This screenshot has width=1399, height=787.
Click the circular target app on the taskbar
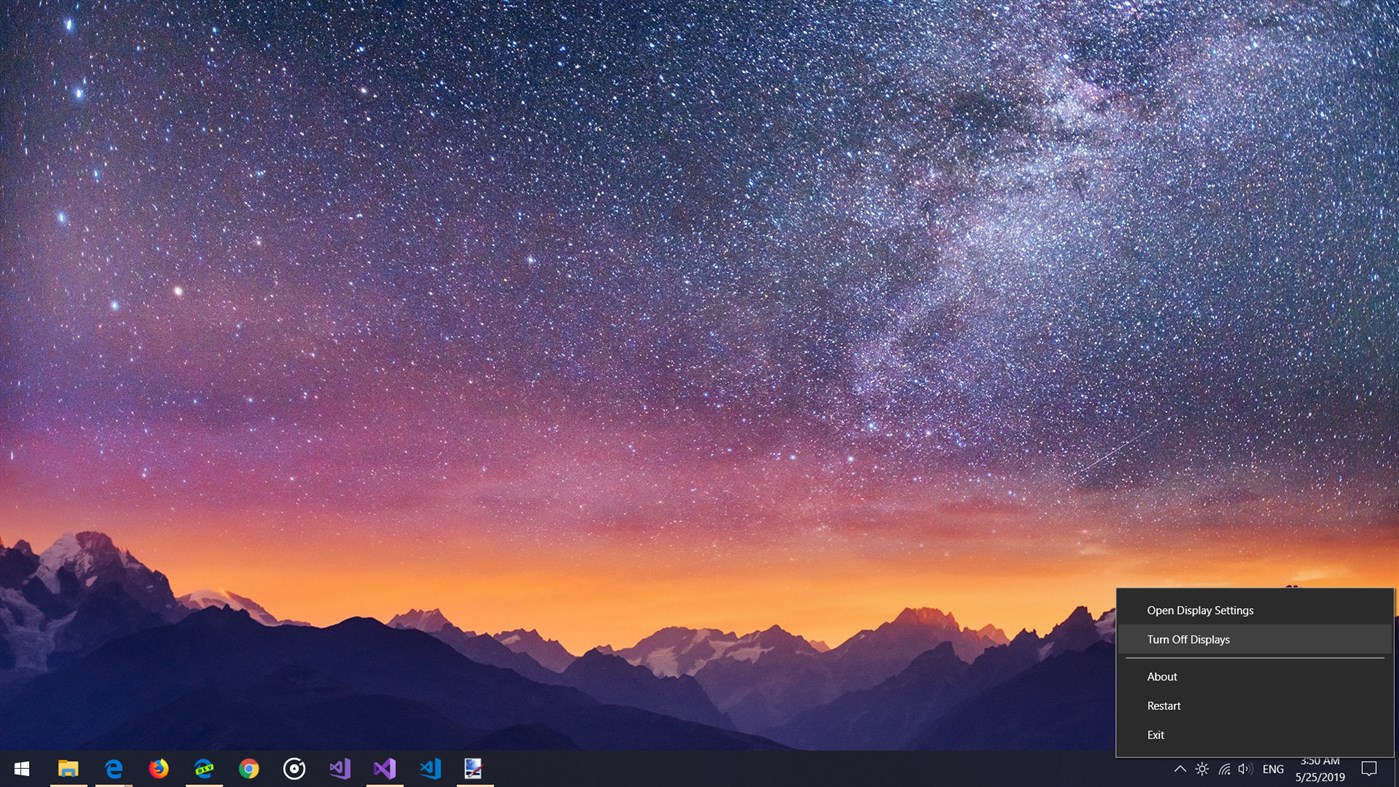click(293, 768)
